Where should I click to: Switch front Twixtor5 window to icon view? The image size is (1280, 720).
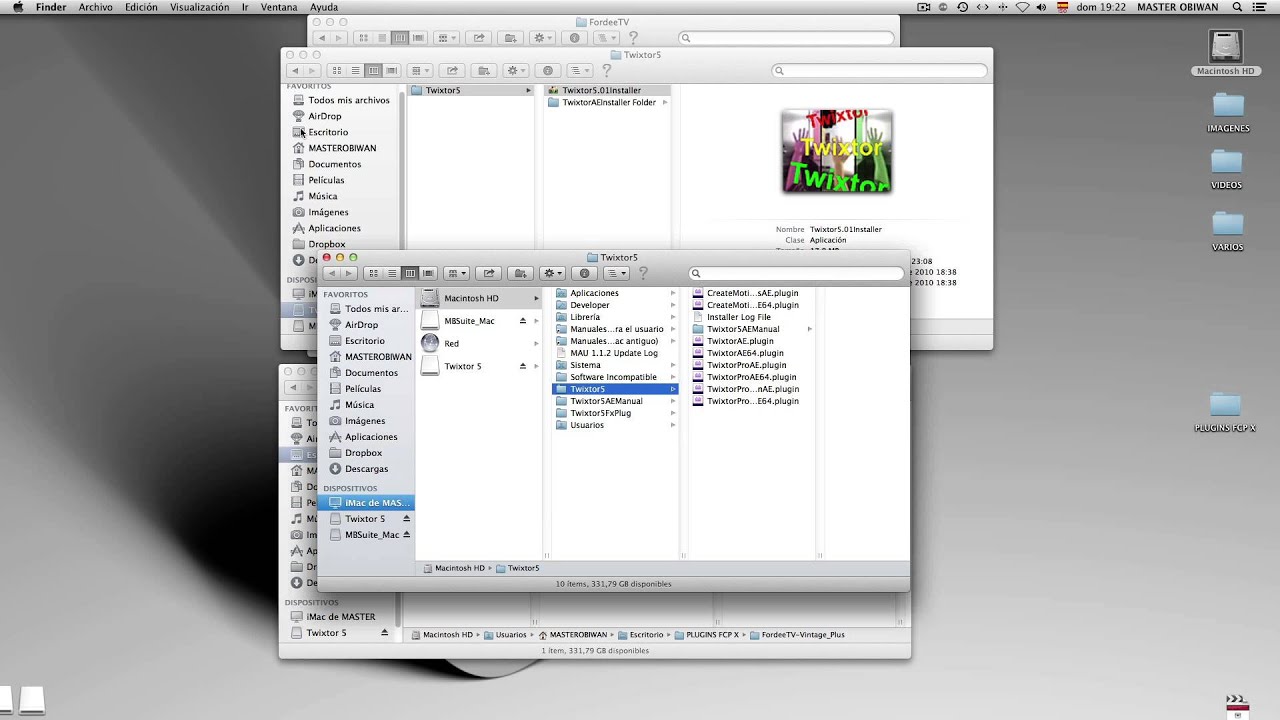click(x=374, y=273)
